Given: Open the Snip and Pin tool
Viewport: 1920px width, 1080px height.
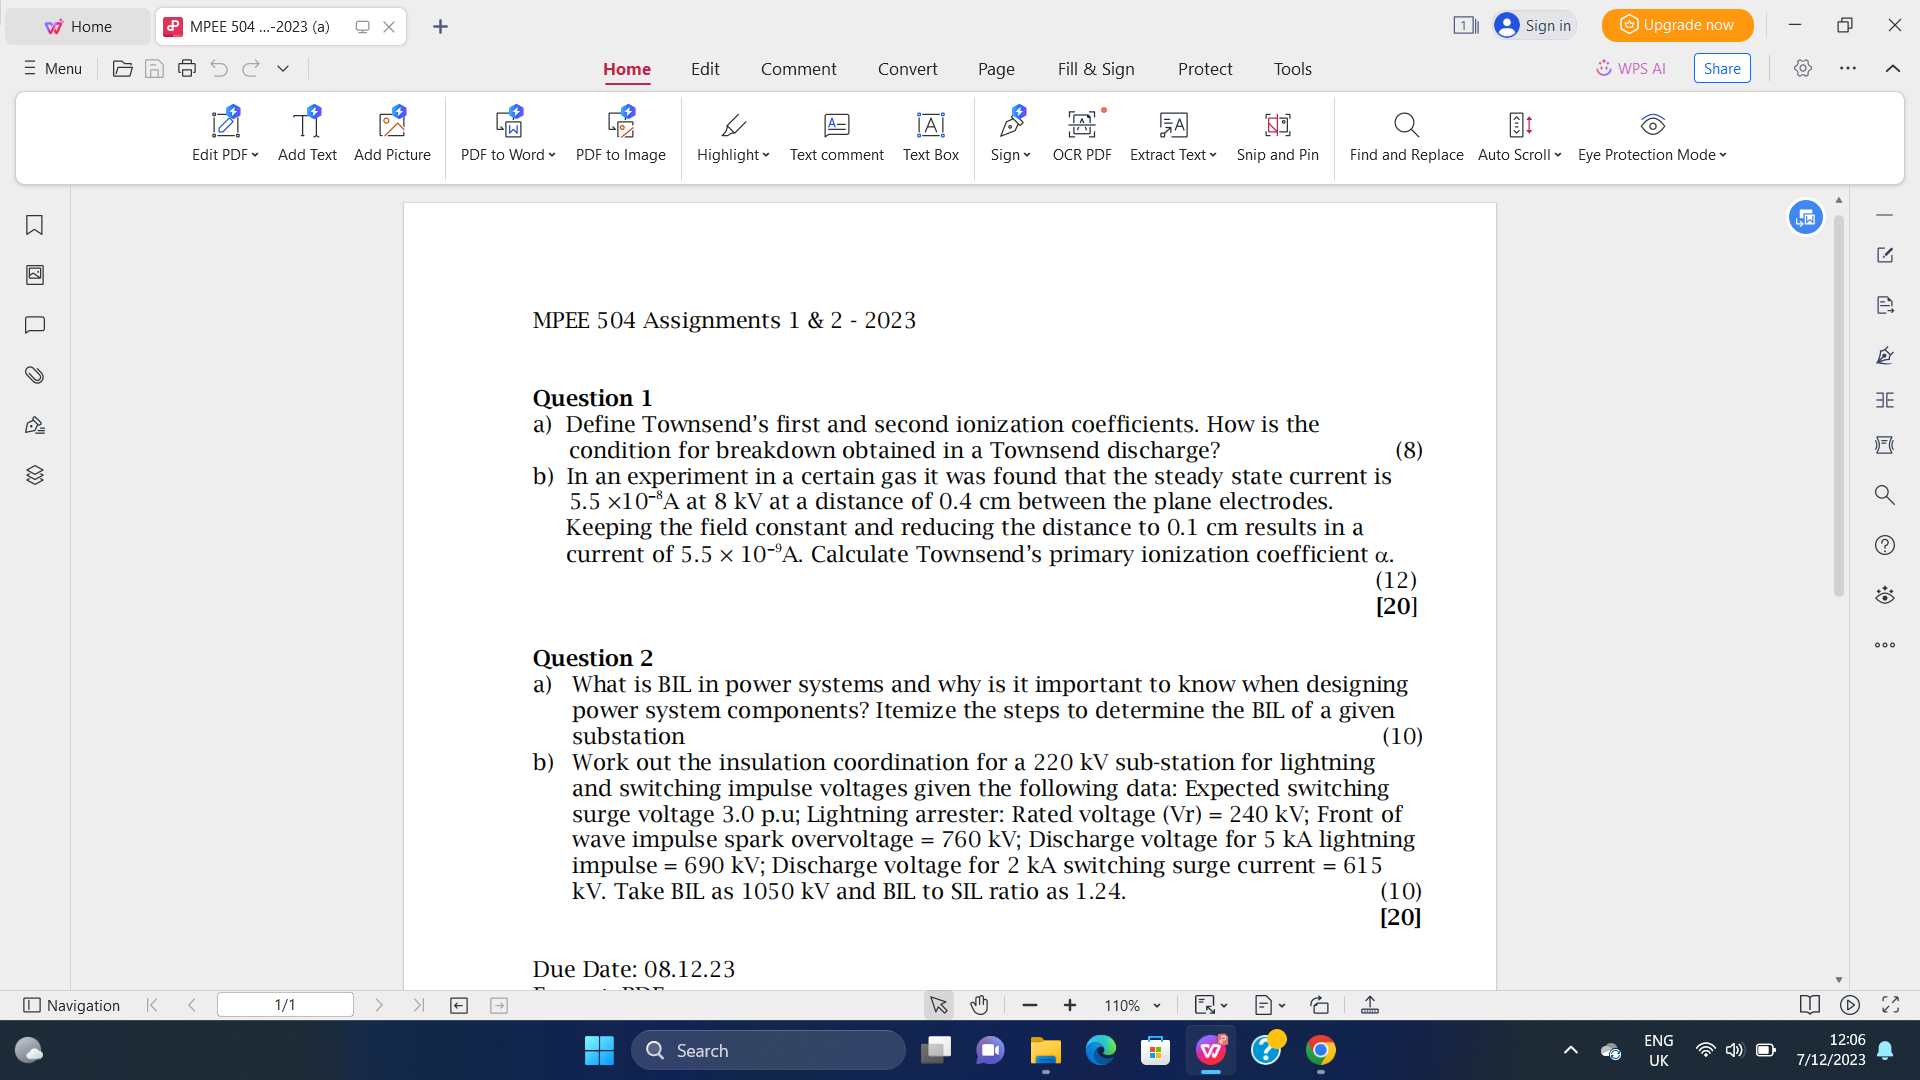Looking at the screenshot, I should (1277, 135).
